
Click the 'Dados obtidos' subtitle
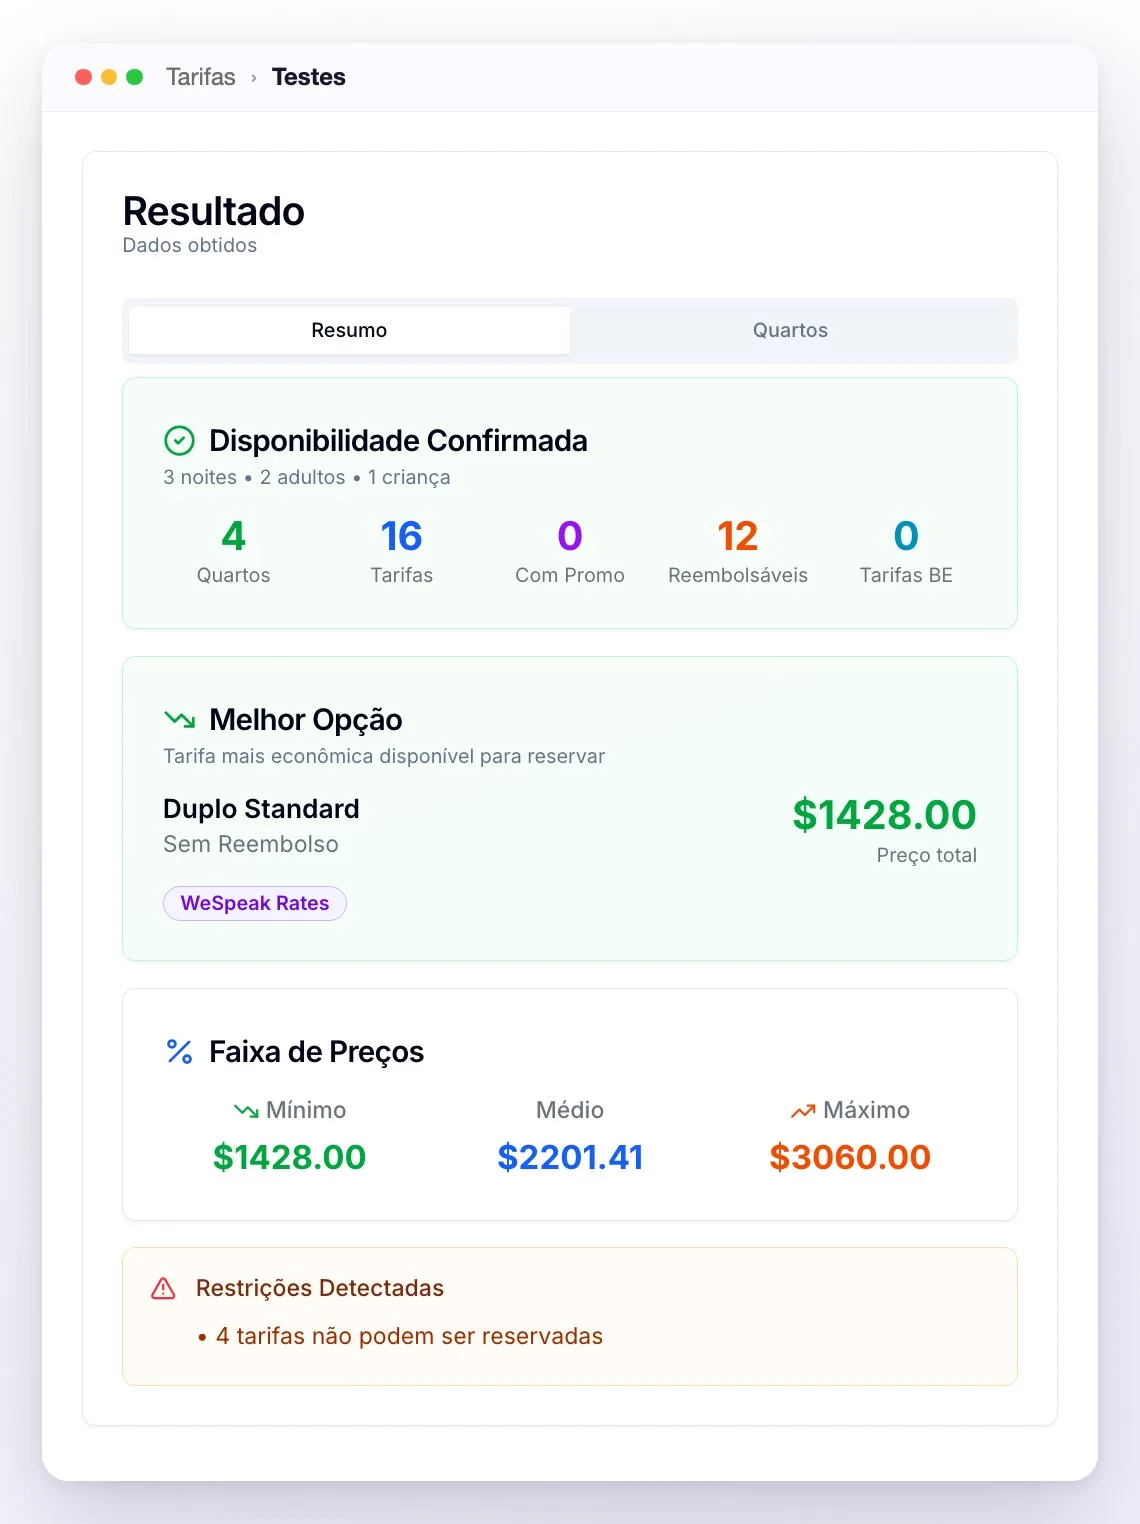pyautogui.click(x=190, y=245)
